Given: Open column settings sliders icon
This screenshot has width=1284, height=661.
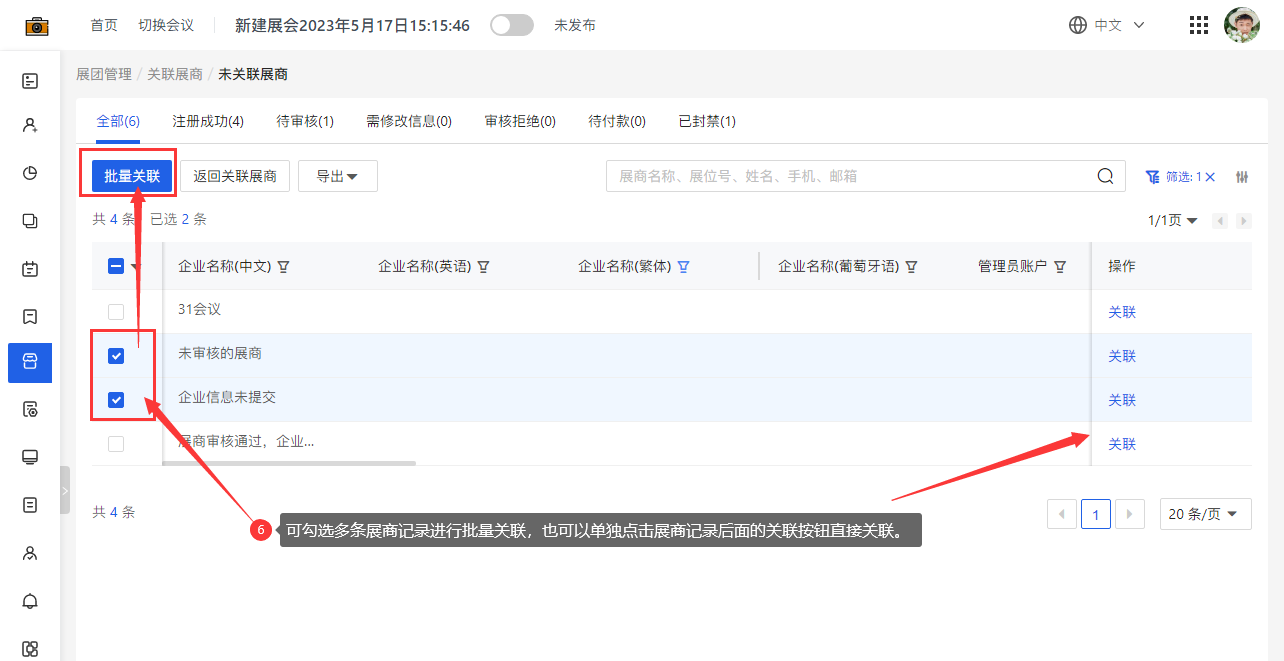Looking at the screenshot, I should coord(1242,177).
